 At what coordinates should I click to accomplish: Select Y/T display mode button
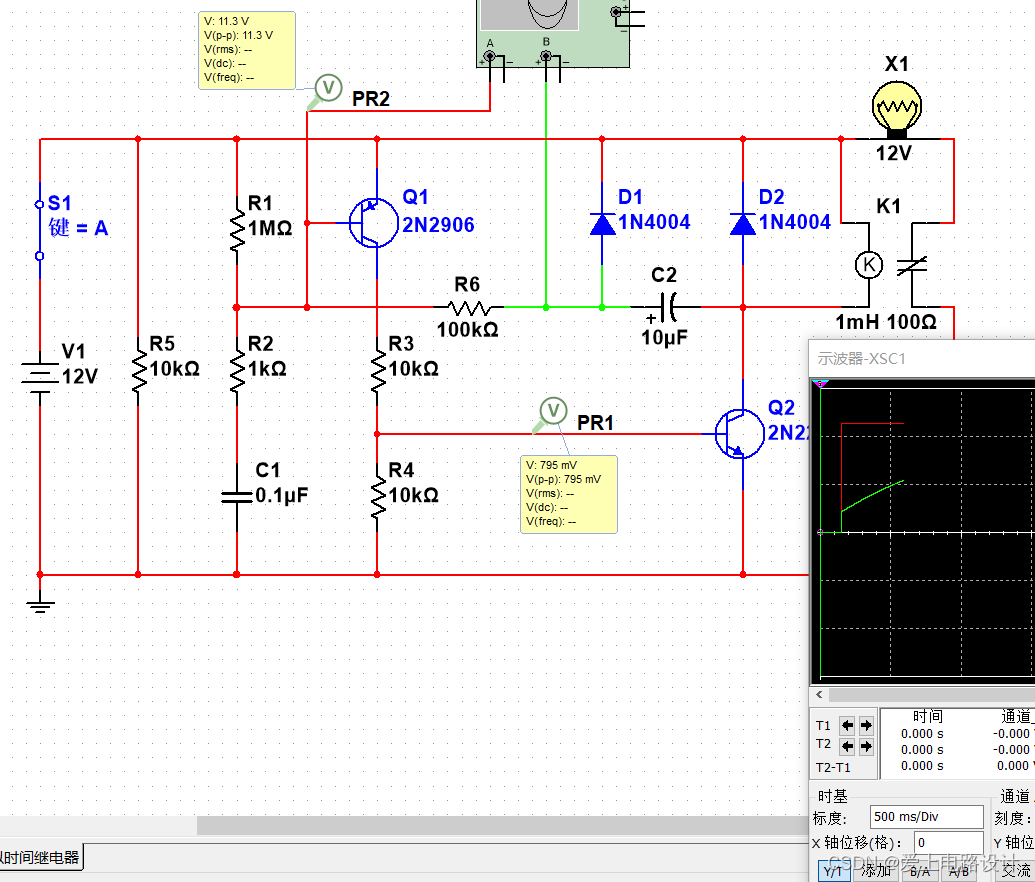(834, 871)
